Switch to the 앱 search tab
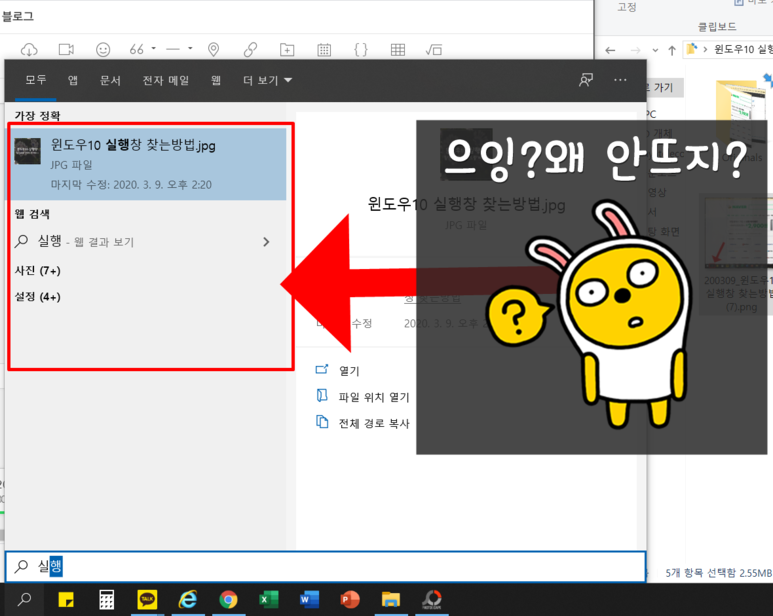The image size is (773, 616). [x=73, y=80]
